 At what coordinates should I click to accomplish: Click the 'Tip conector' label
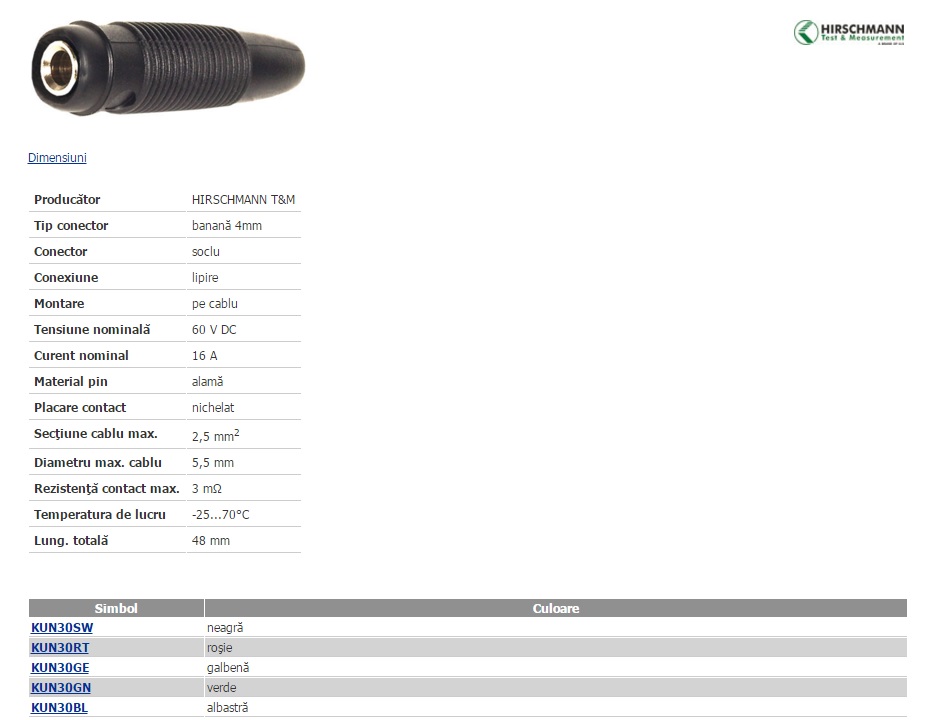(x=71, y=226)
